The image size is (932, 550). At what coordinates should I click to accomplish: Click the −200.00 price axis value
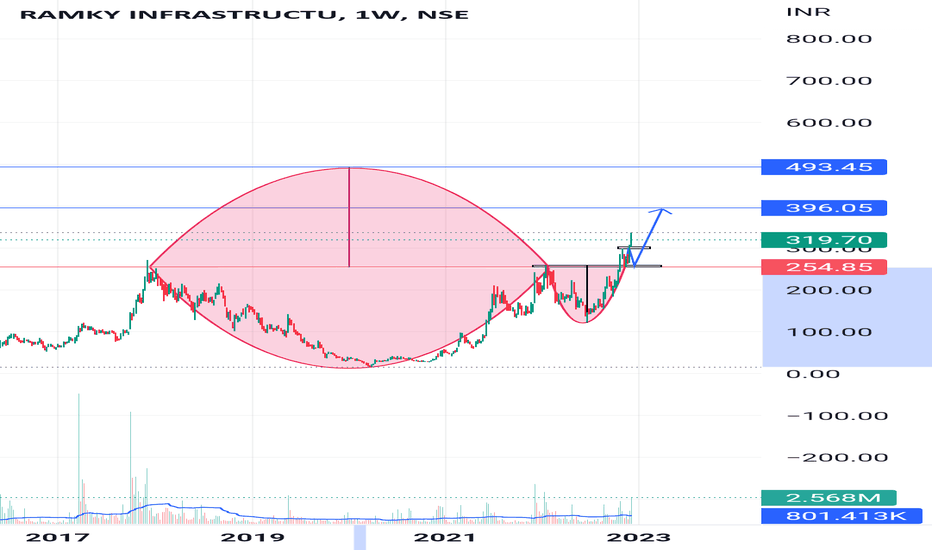coord(837,457)
